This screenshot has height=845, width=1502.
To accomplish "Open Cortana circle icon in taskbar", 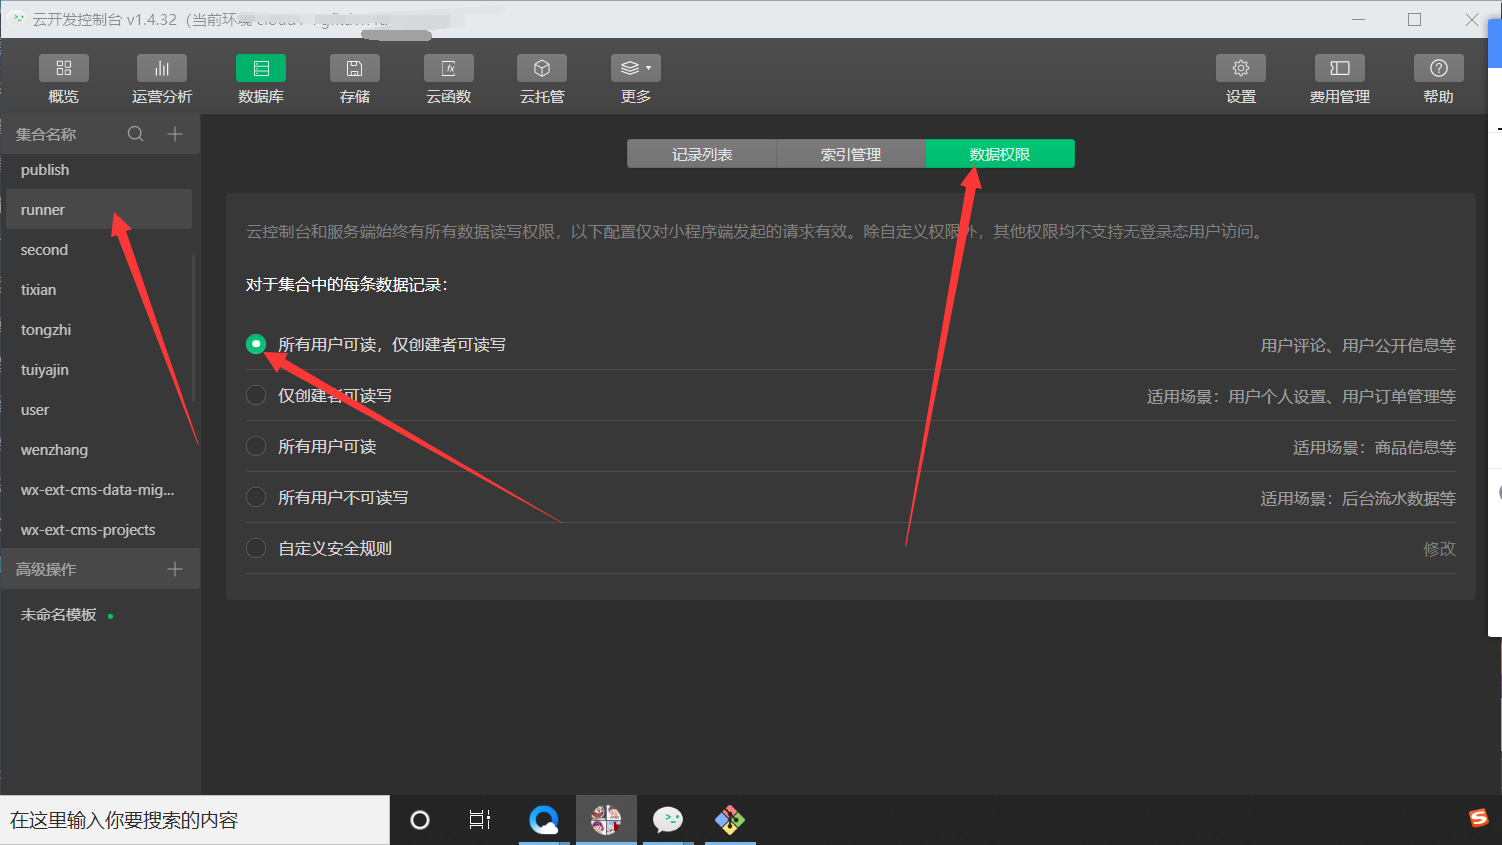I will 420,820.
